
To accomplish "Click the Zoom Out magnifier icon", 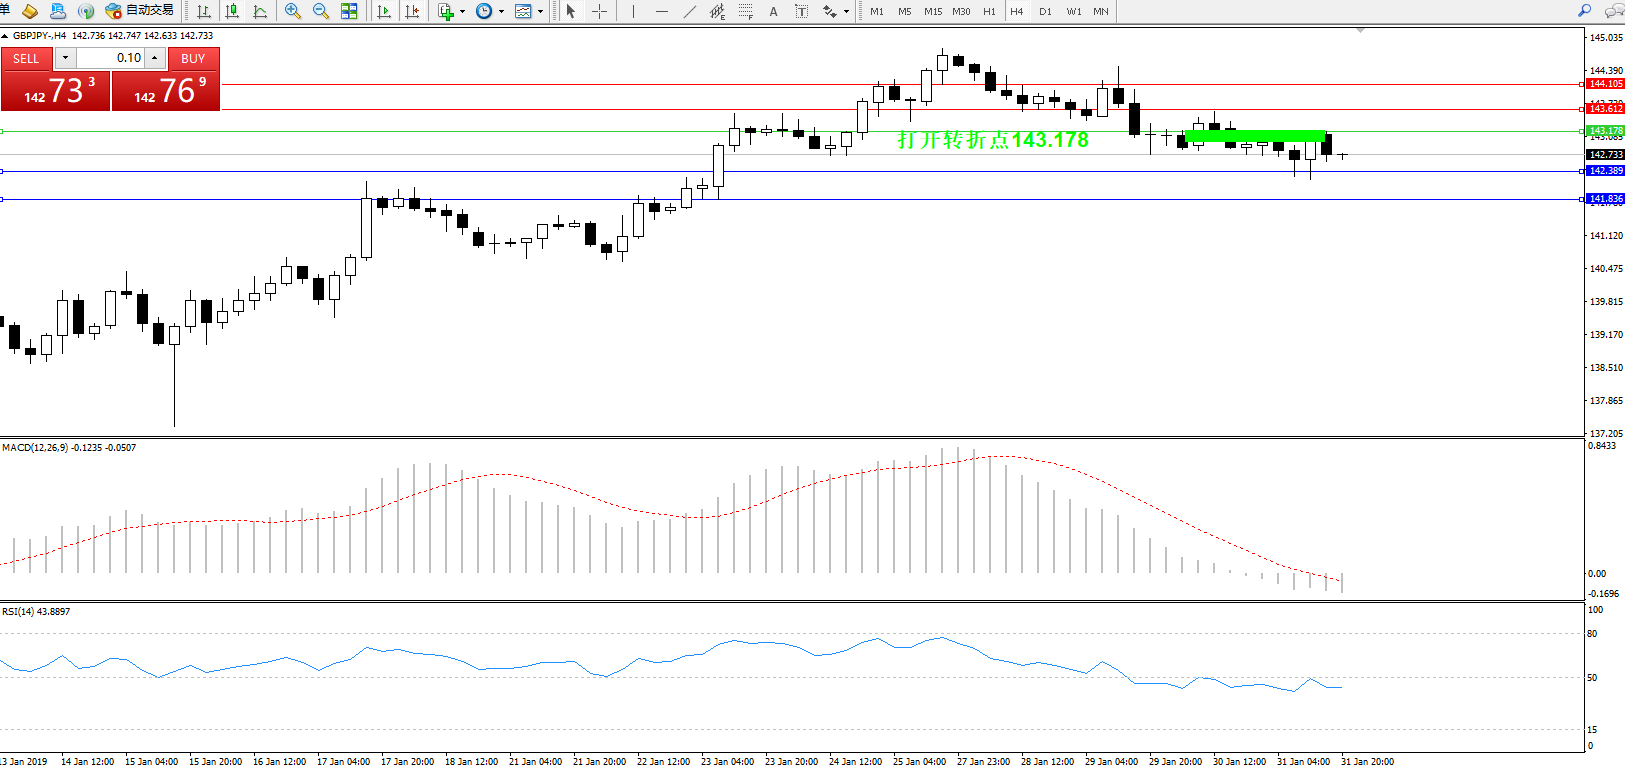I will (320, 11).
